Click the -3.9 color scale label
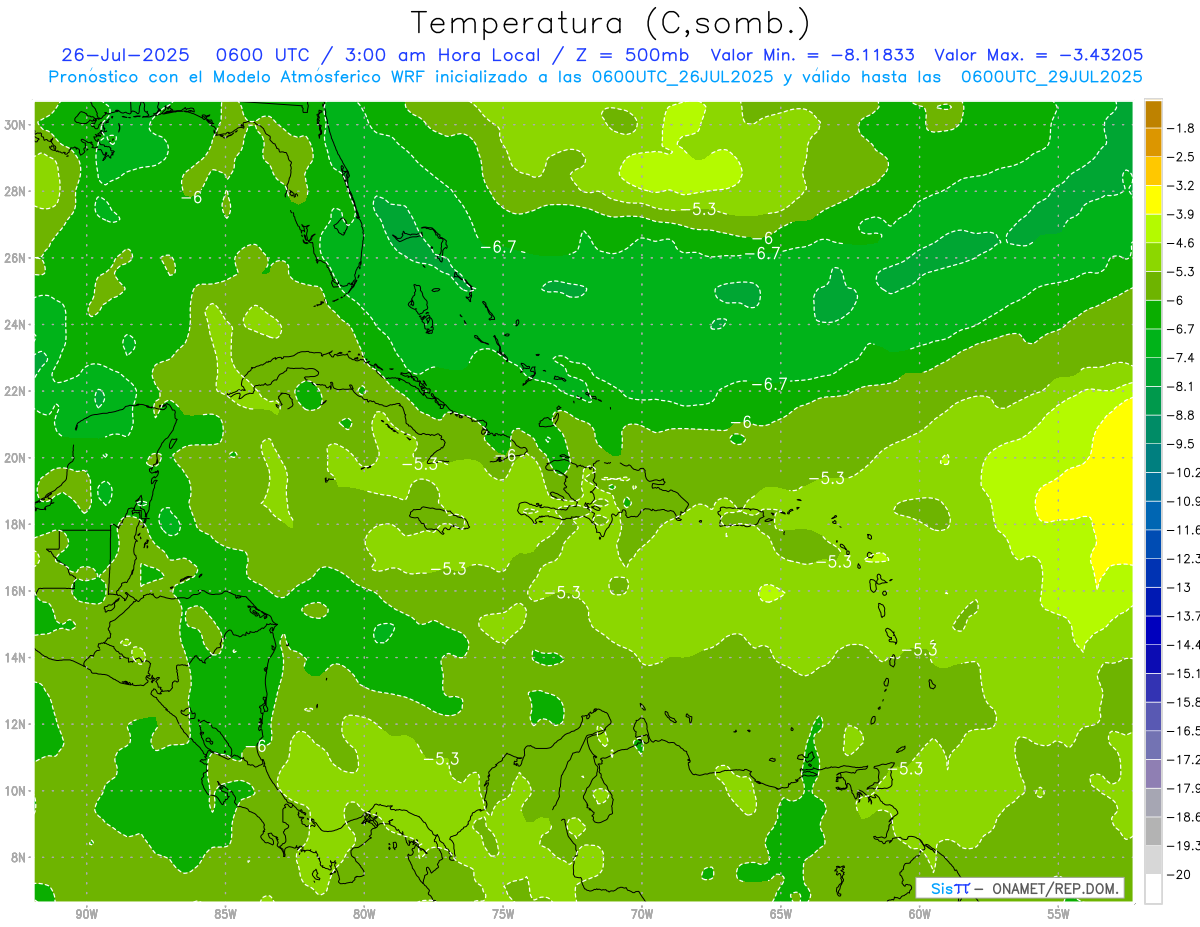 [1183, 214]
